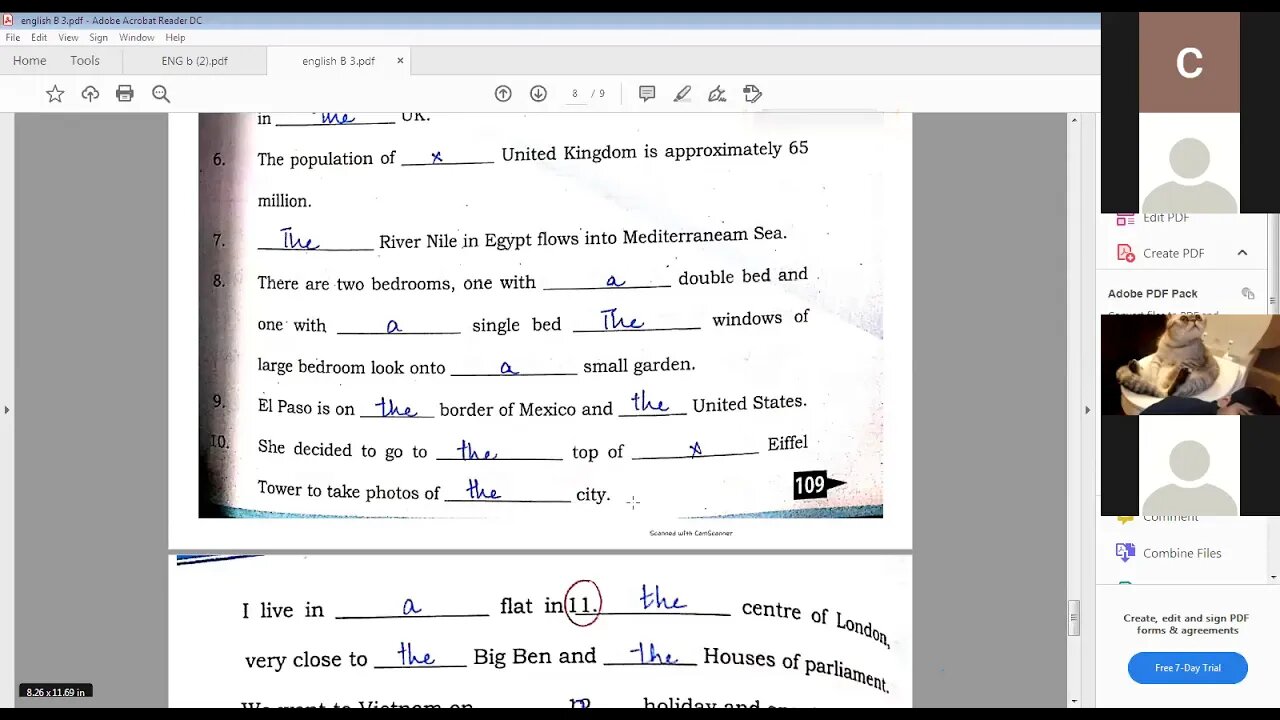Viewport: 1280px width, 720px height.
Task: Click the Create PDF icon
Action: tap(1125, 253)
